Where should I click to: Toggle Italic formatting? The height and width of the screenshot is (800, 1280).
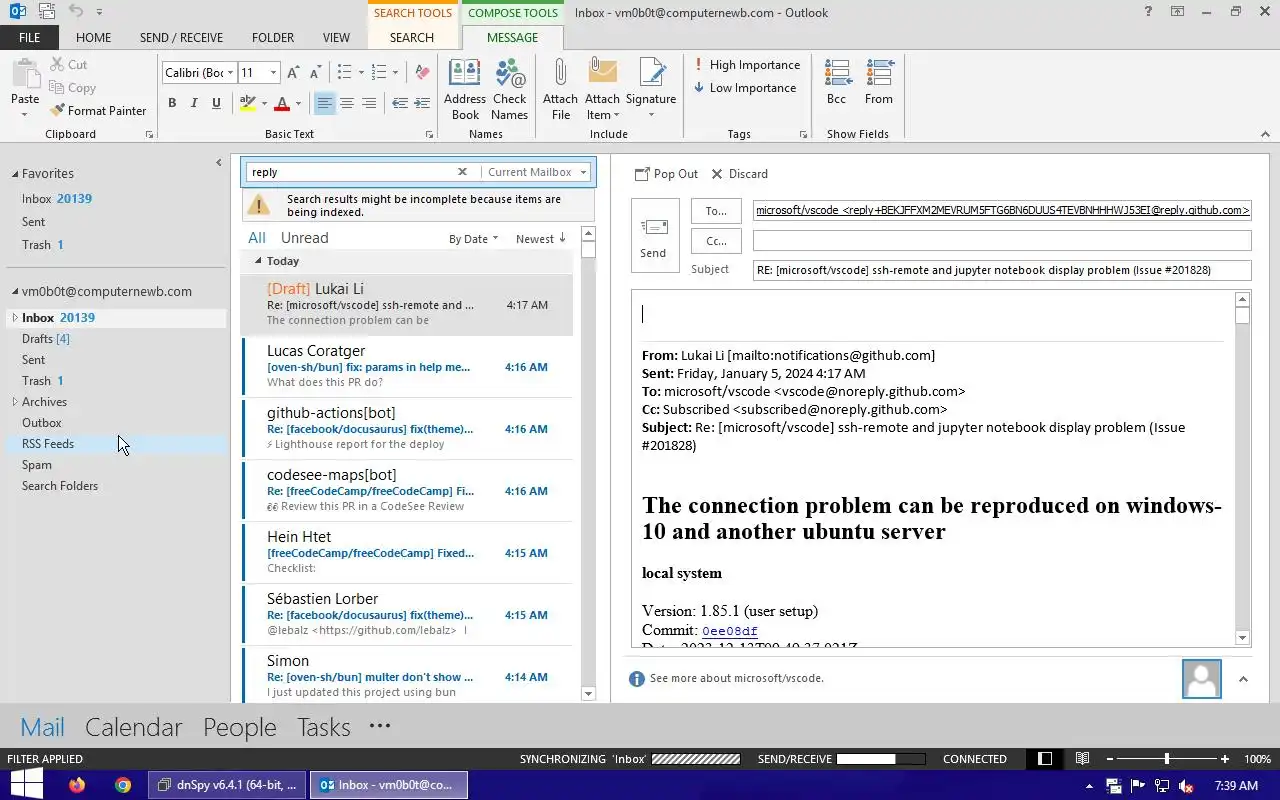194,103
